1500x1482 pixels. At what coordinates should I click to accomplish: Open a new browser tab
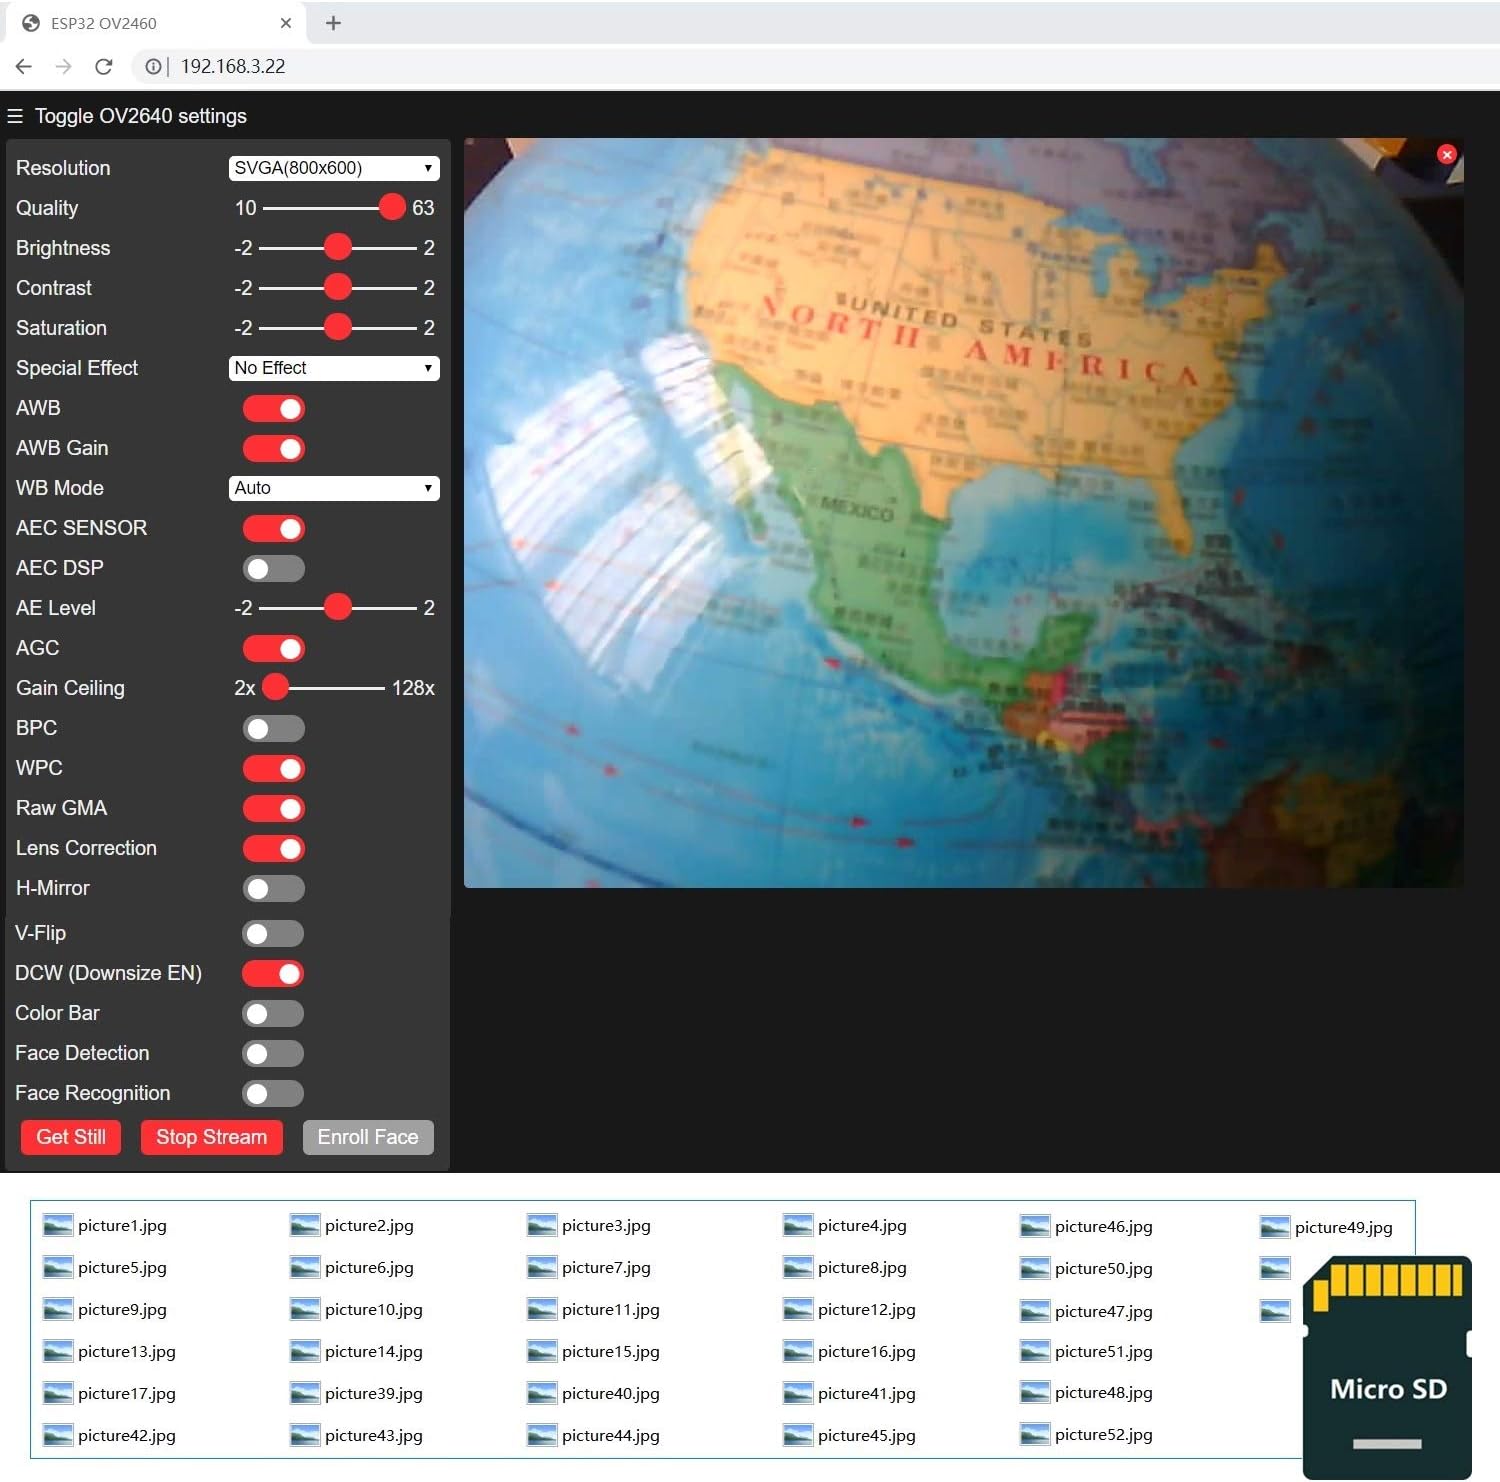(334, 23)
